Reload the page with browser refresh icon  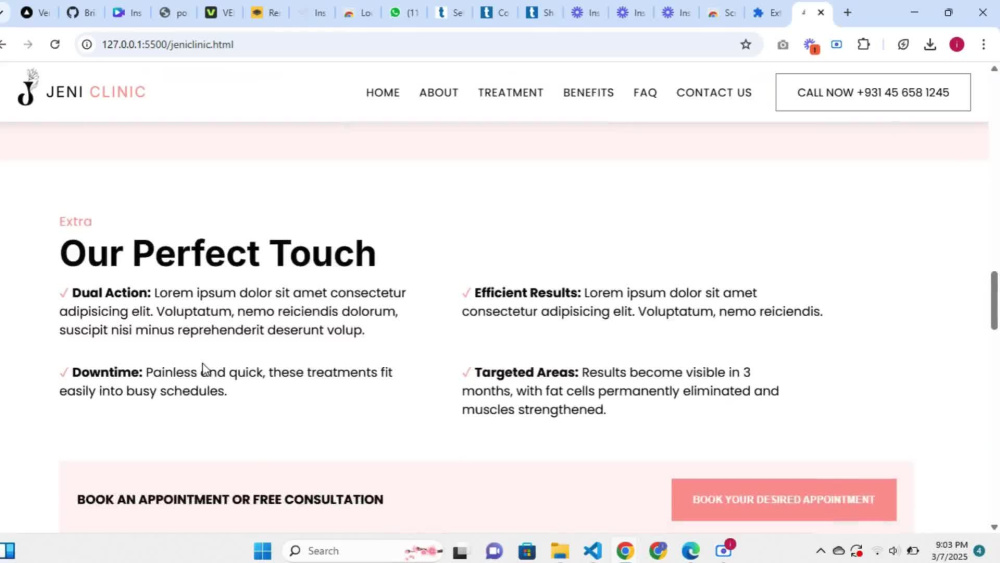(x=55, y=45)
